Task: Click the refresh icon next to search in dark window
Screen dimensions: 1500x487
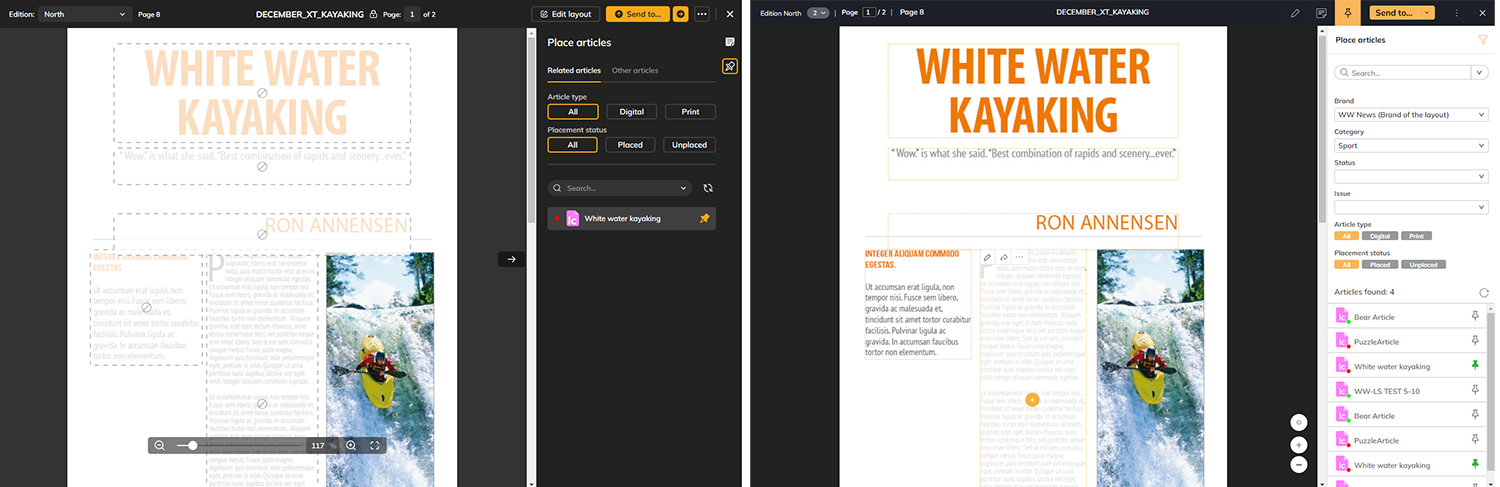Action: coord(708,188)
